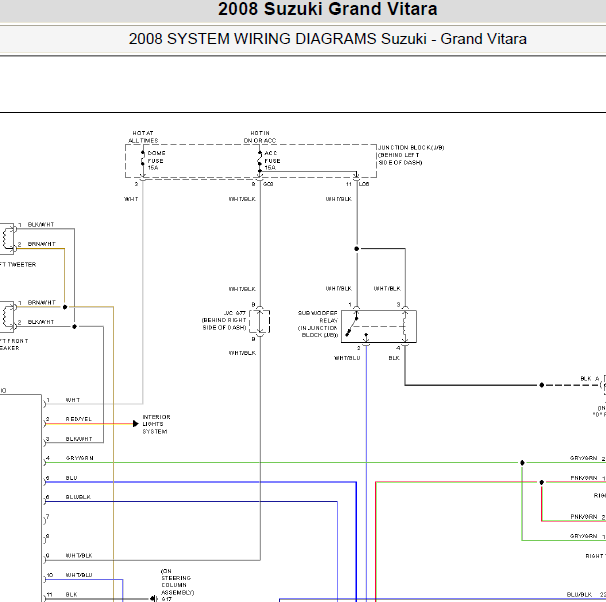Click 'BLK/WHT' label at tweeter terminal 1
Screen dimensions: 606x602
[x=41, y=224]
